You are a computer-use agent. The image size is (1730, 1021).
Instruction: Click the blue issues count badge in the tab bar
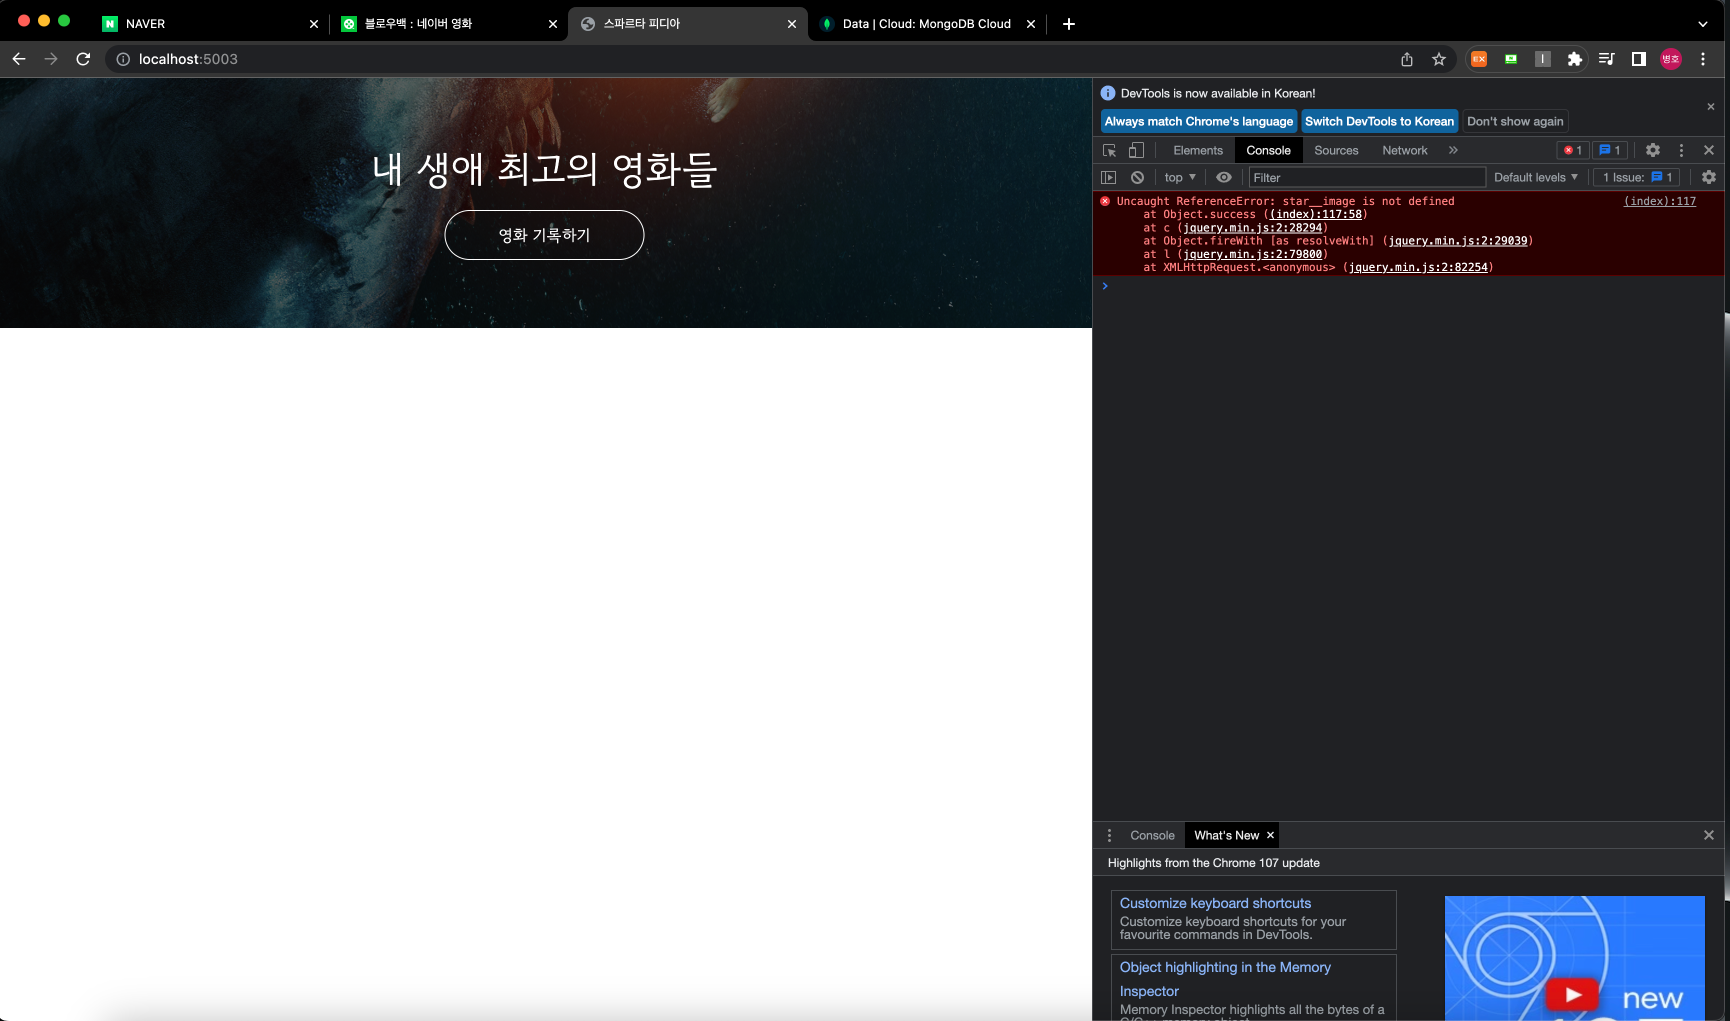[1610, 150]
